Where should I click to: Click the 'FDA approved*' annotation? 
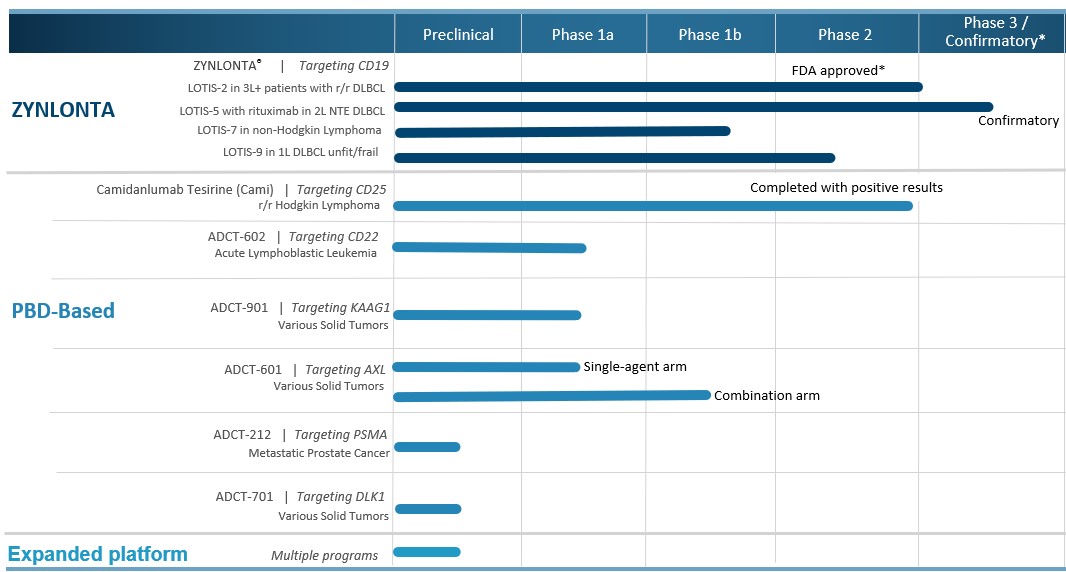tap(838, 71)
